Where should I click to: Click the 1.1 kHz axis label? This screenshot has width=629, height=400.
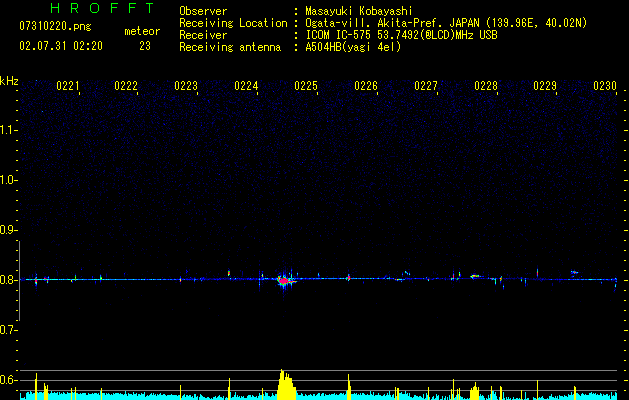click(9, 130)
